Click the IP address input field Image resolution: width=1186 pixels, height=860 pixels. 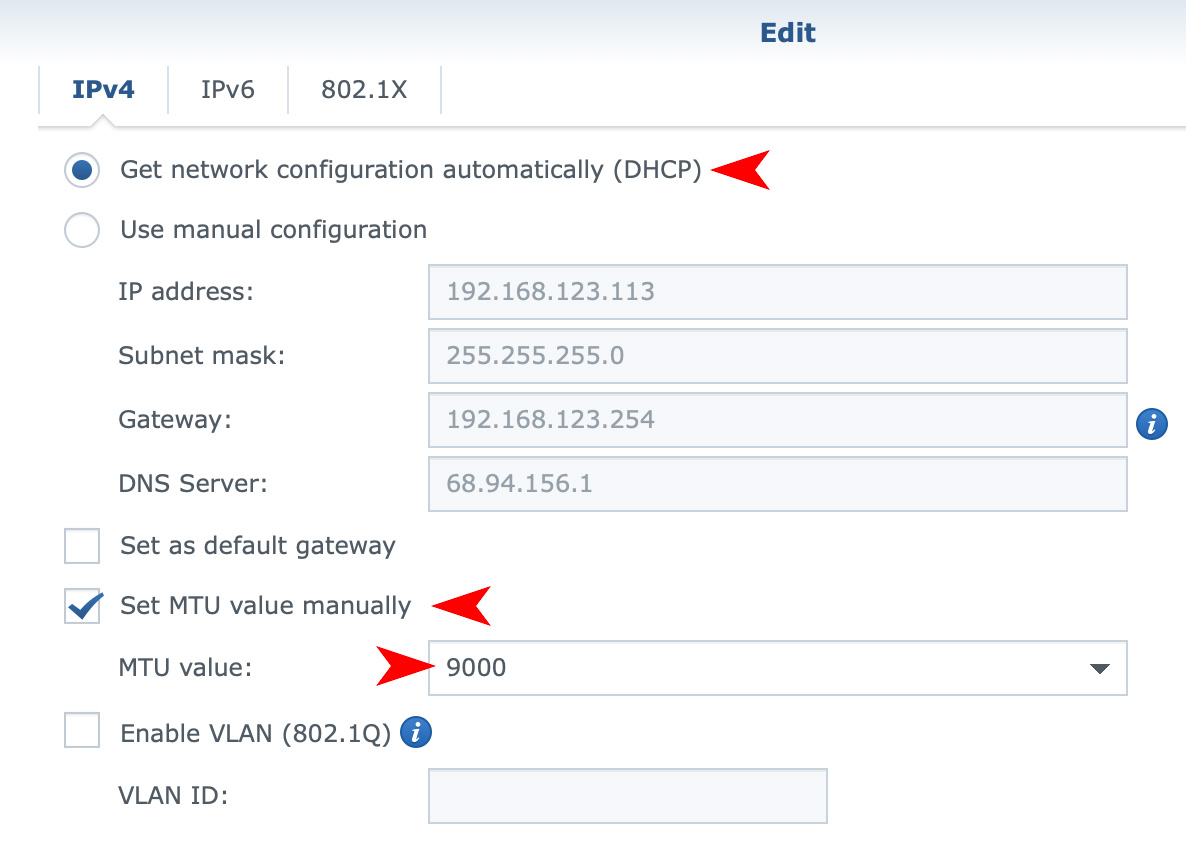tap(778, 292)
